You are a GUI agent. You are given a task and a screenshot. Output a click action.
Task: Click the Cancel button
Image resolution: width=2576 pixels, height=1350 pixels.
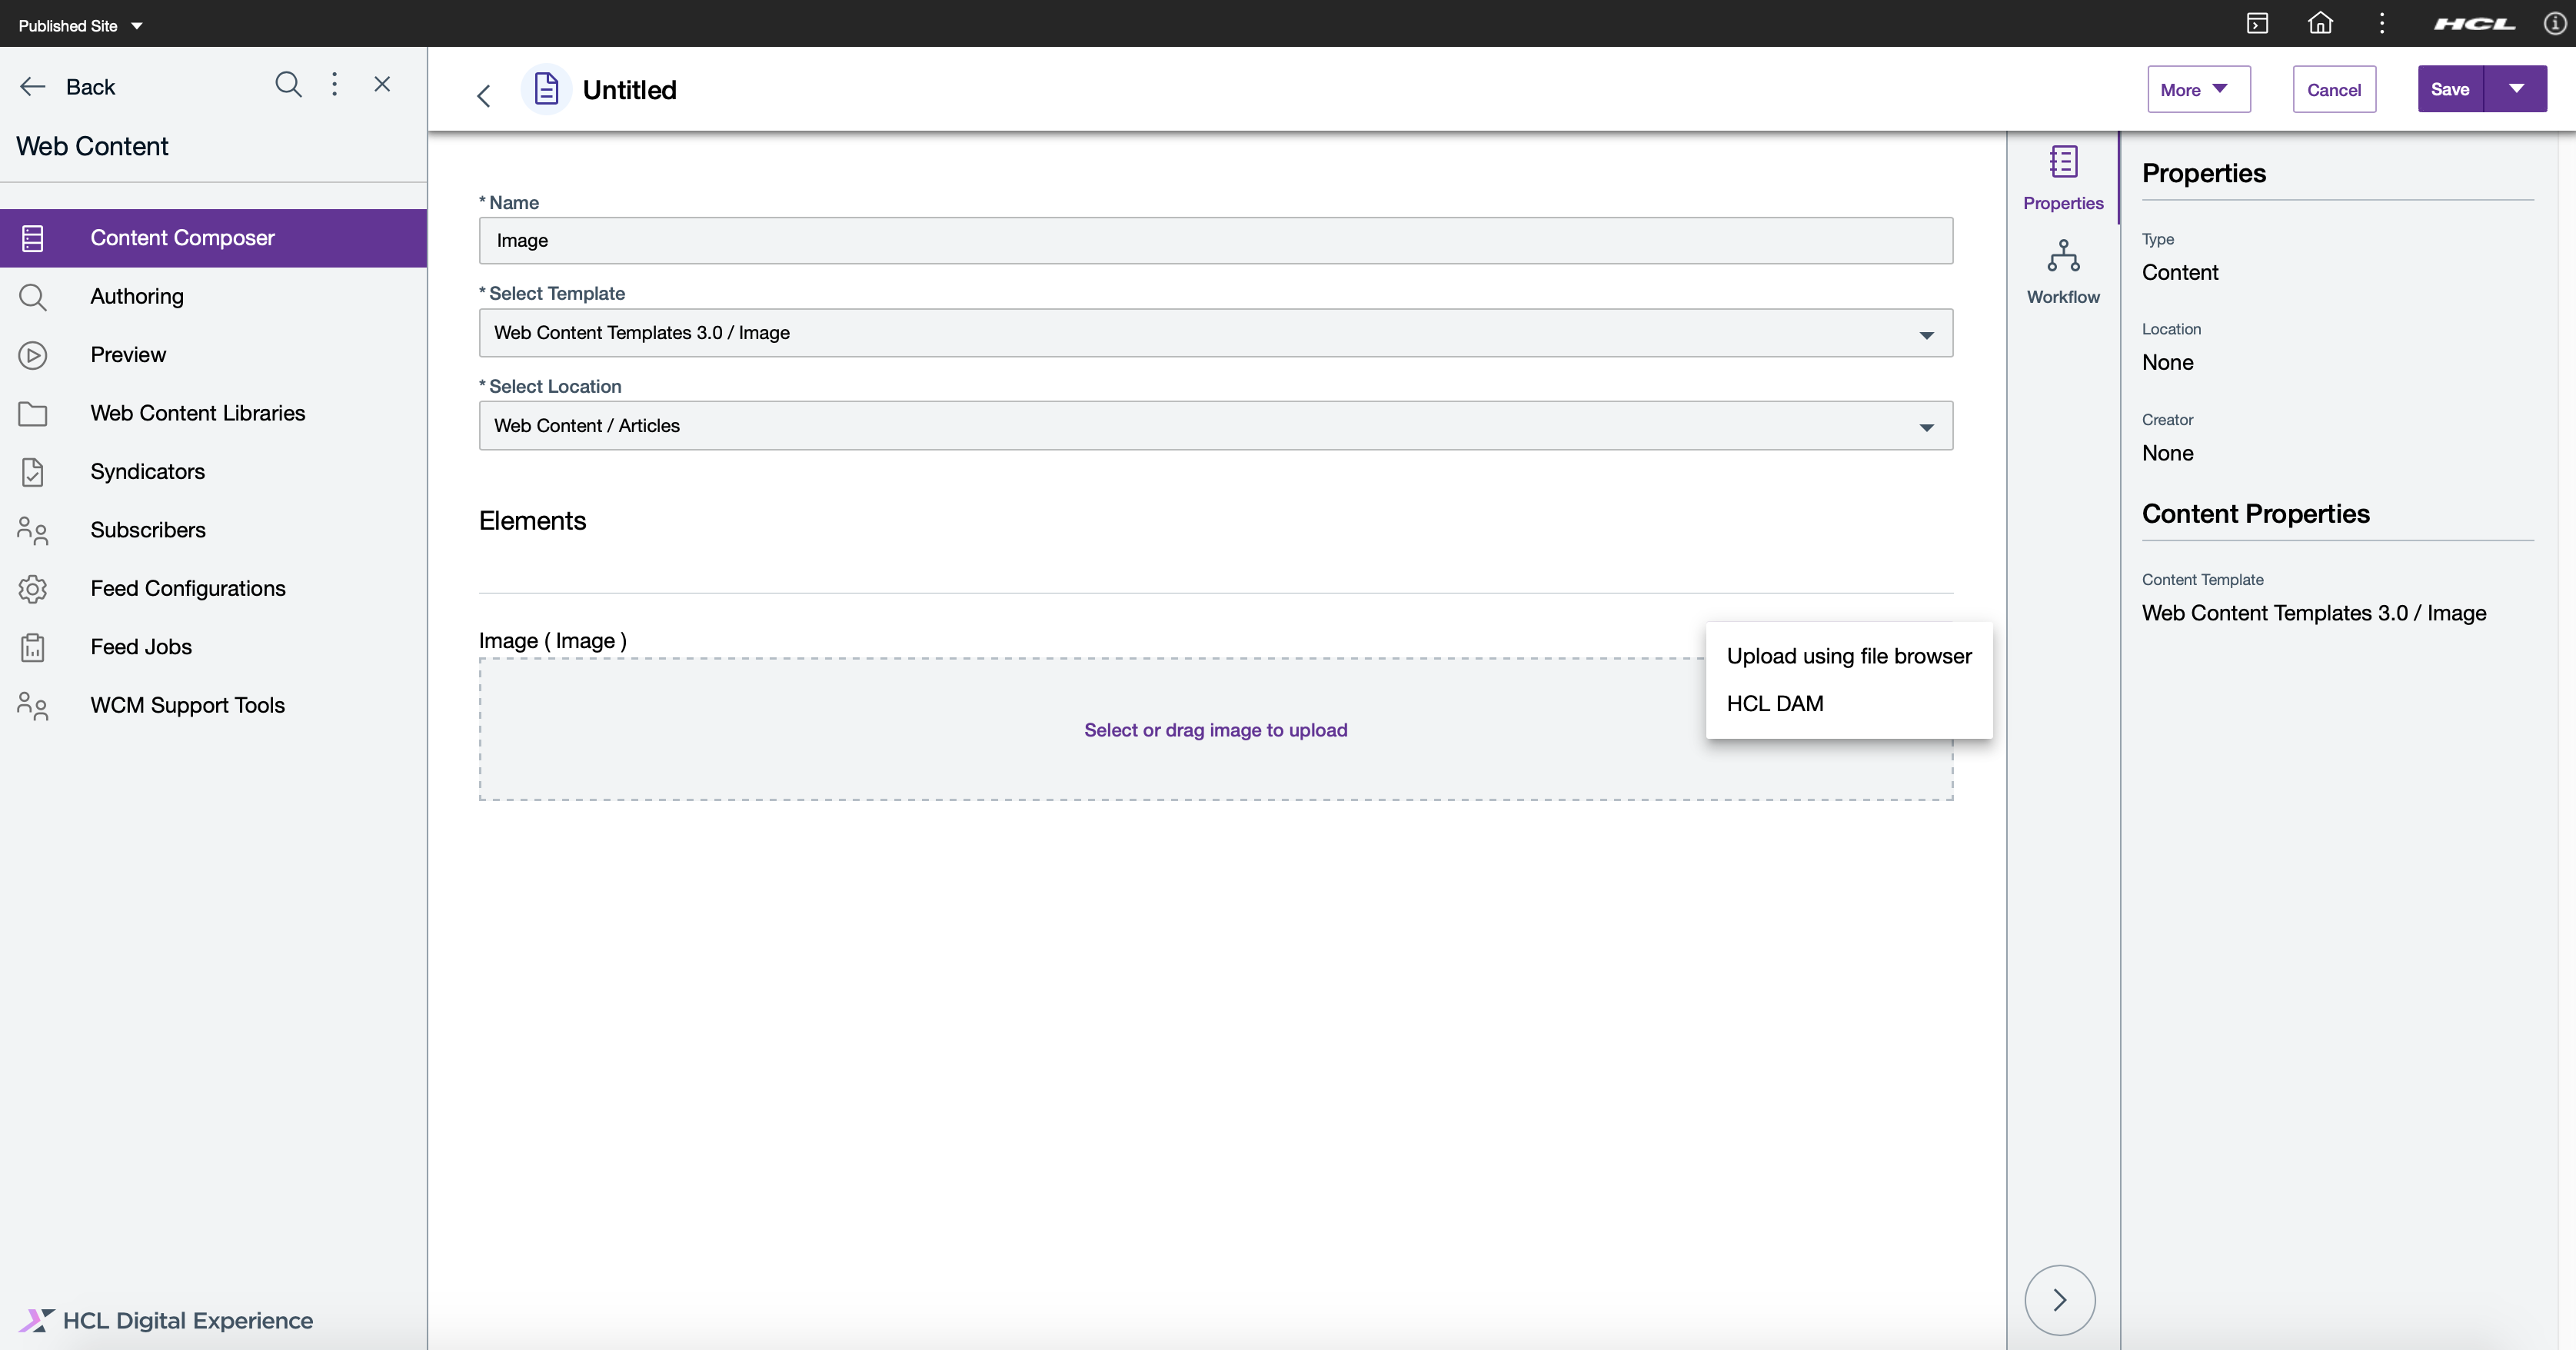(x=2334, y=88)
